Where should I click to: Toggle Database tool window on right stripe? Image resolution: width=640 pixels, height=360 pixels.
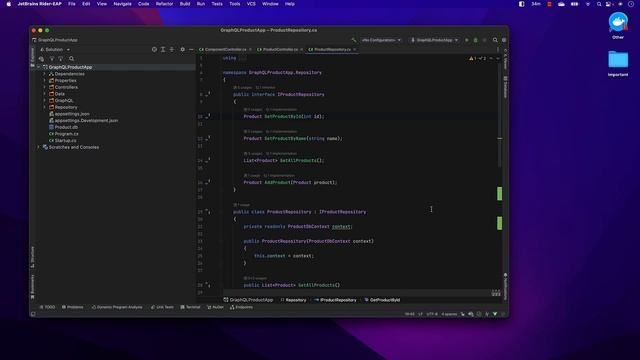pyautogui.click(x=505, y=87)
